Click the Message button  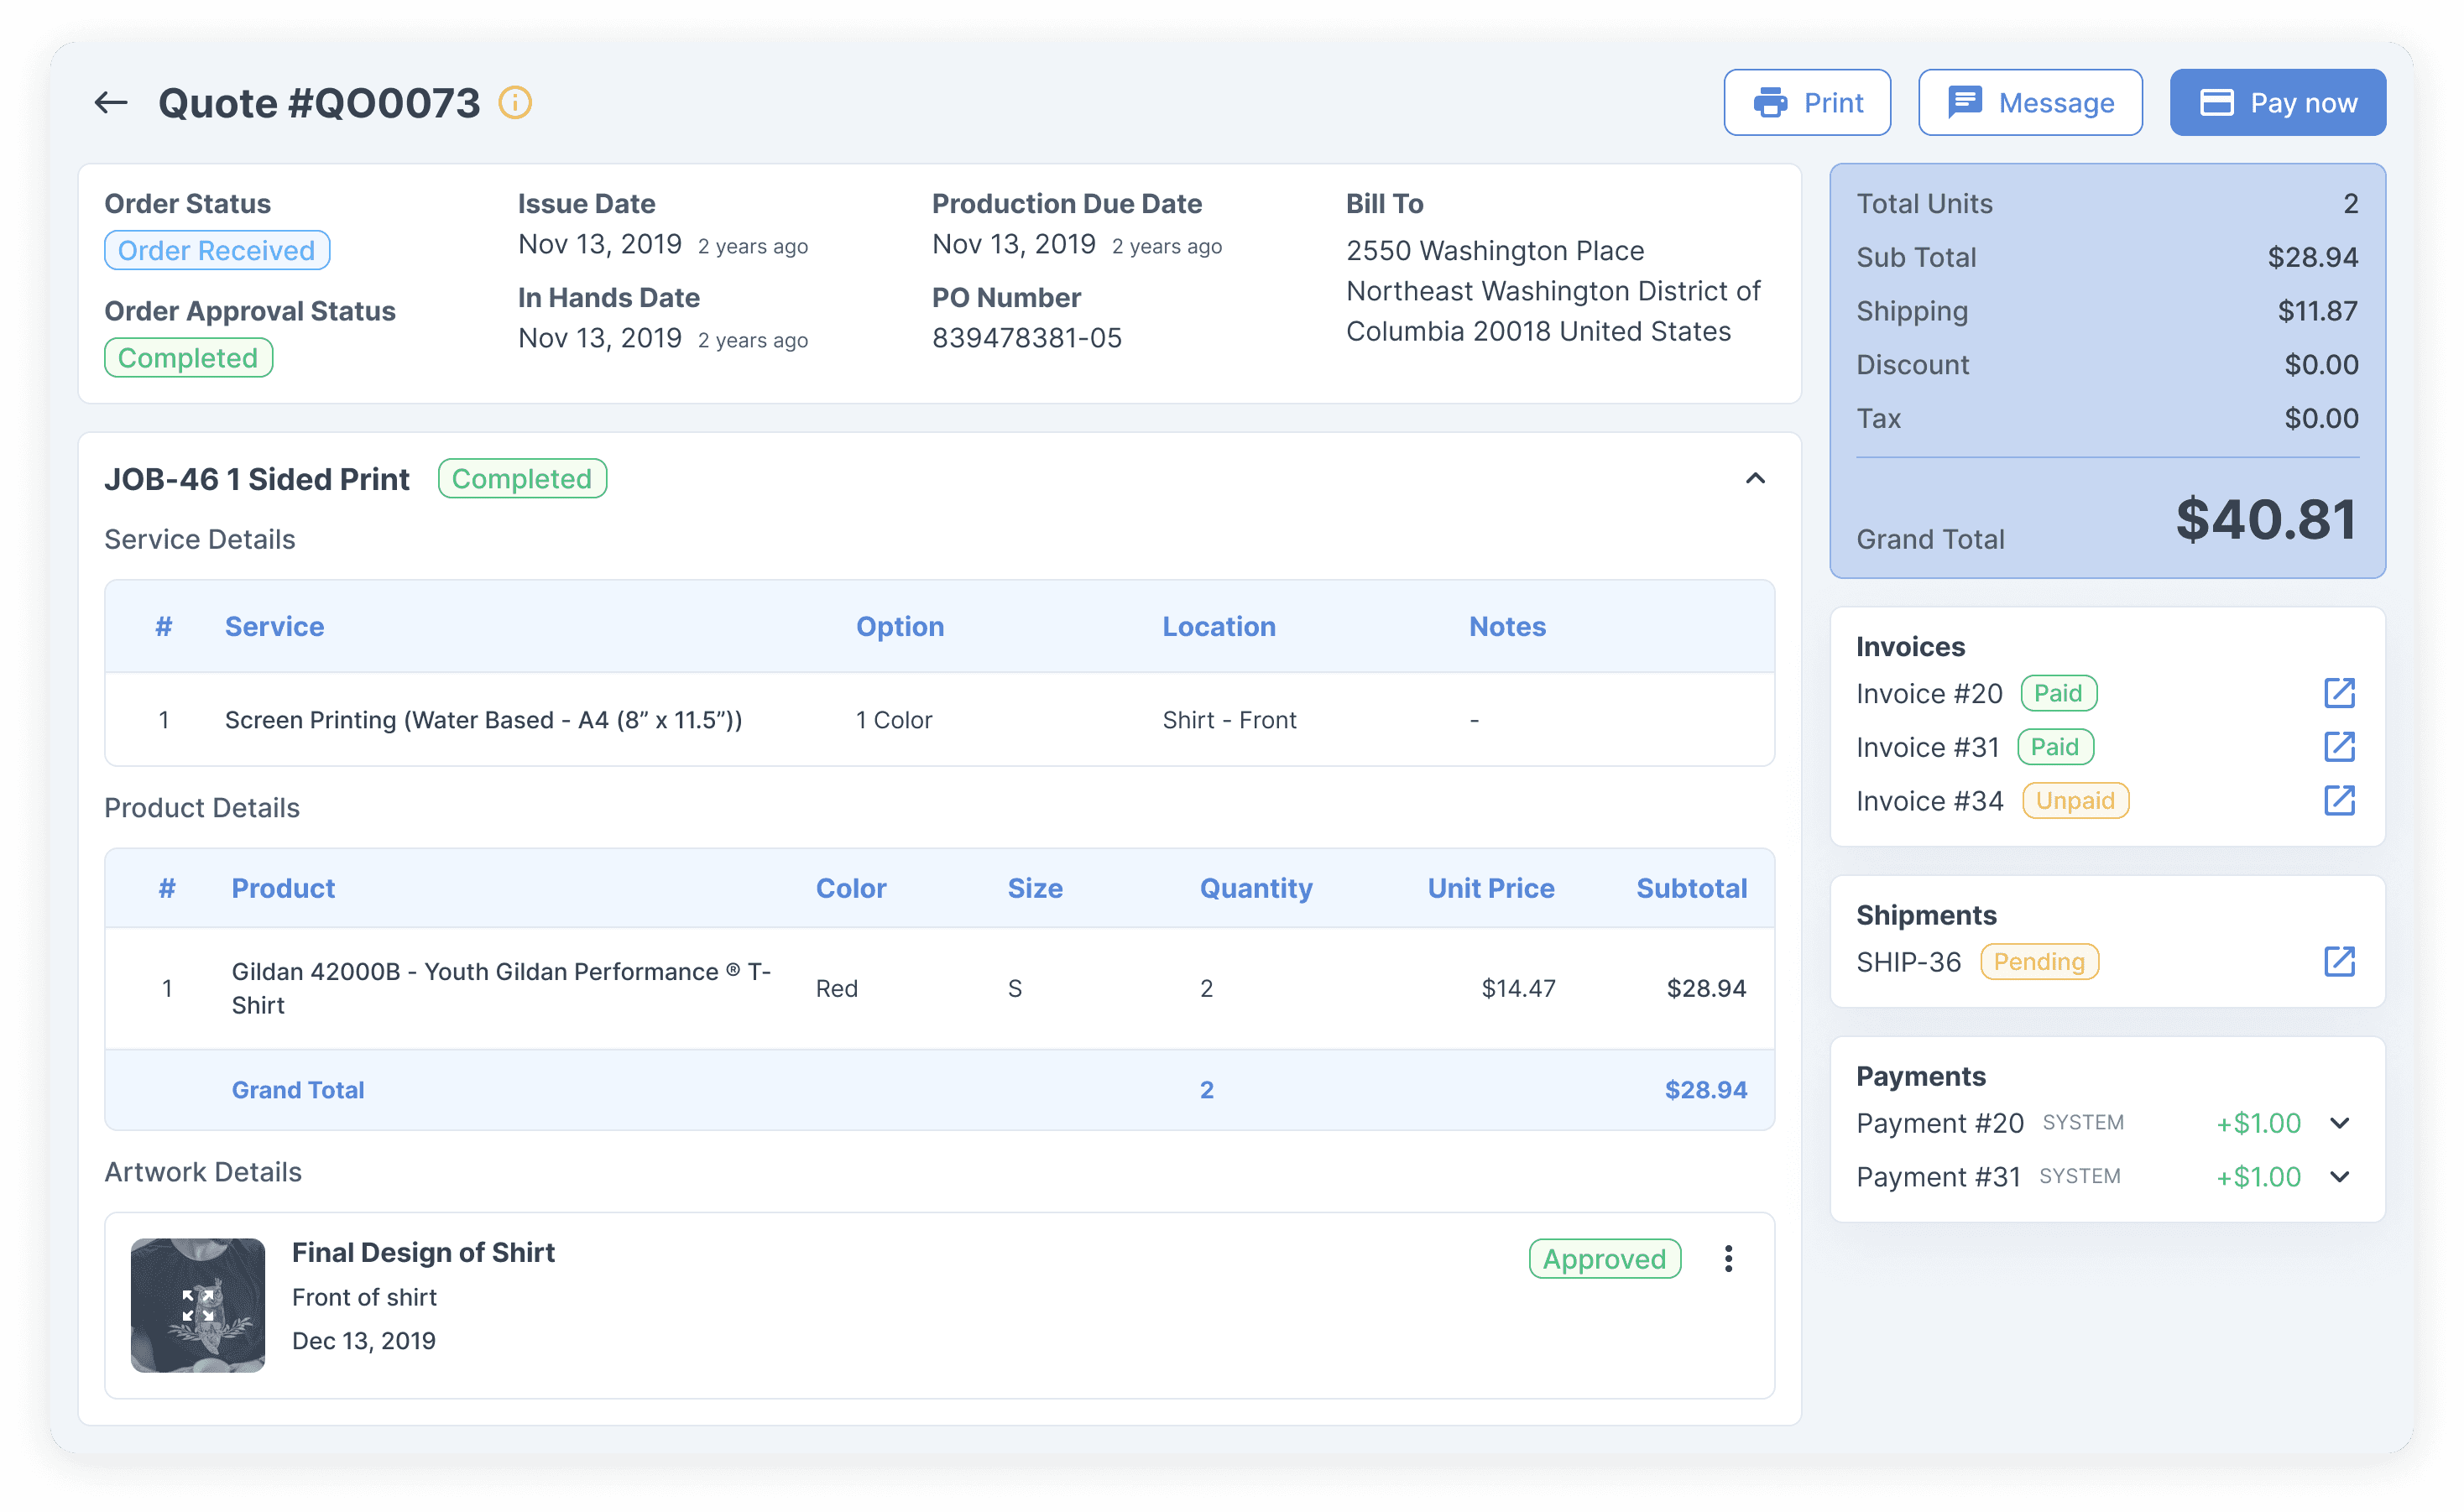click(x=2030, y=103)
